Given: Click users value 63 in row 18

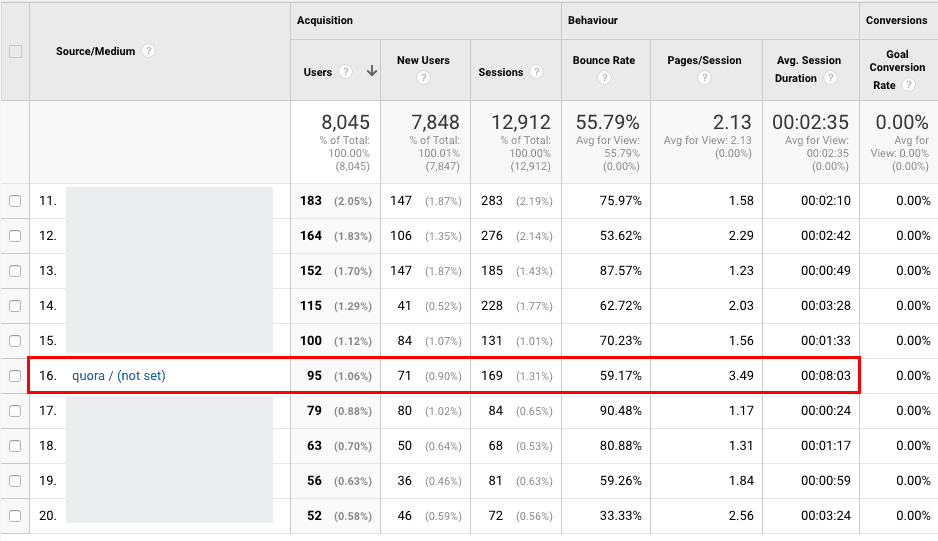Looking at the screenshot, I should 314,446.
